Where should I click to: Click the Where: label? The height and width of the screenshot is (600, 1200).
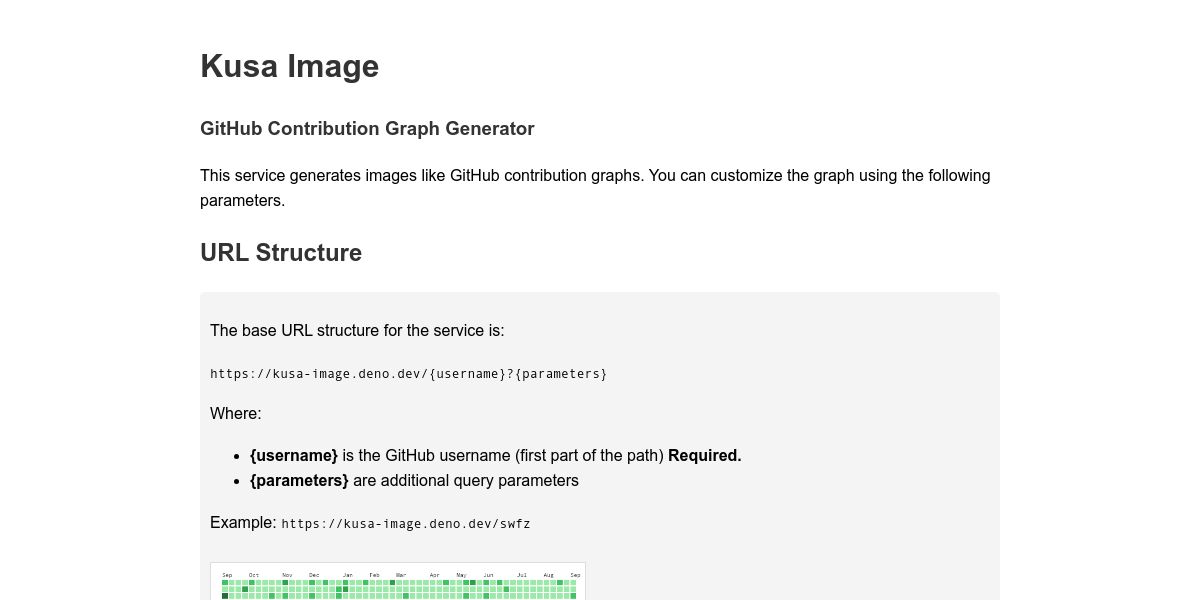click(x=236, y=414)
